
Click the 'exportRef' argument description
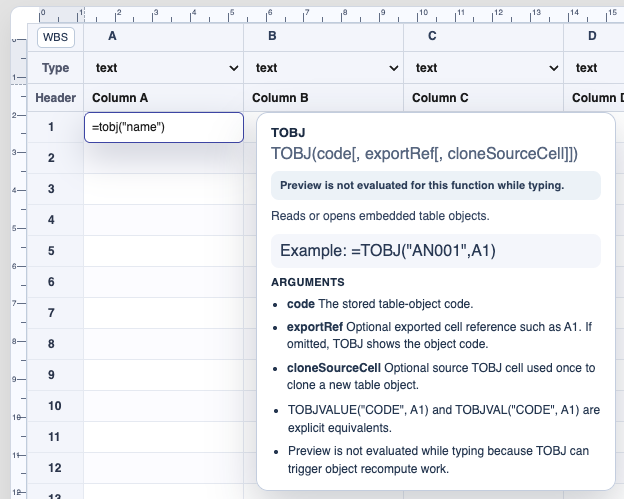(439, 335)
